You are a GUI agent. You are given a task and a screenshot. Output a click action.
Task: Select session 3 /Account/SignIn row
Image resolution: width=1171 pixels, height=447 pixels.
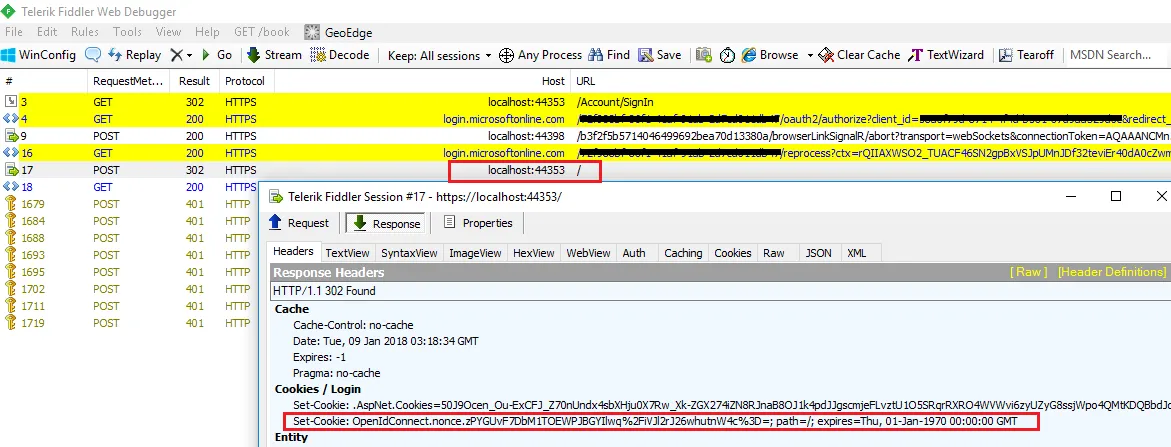586,101
